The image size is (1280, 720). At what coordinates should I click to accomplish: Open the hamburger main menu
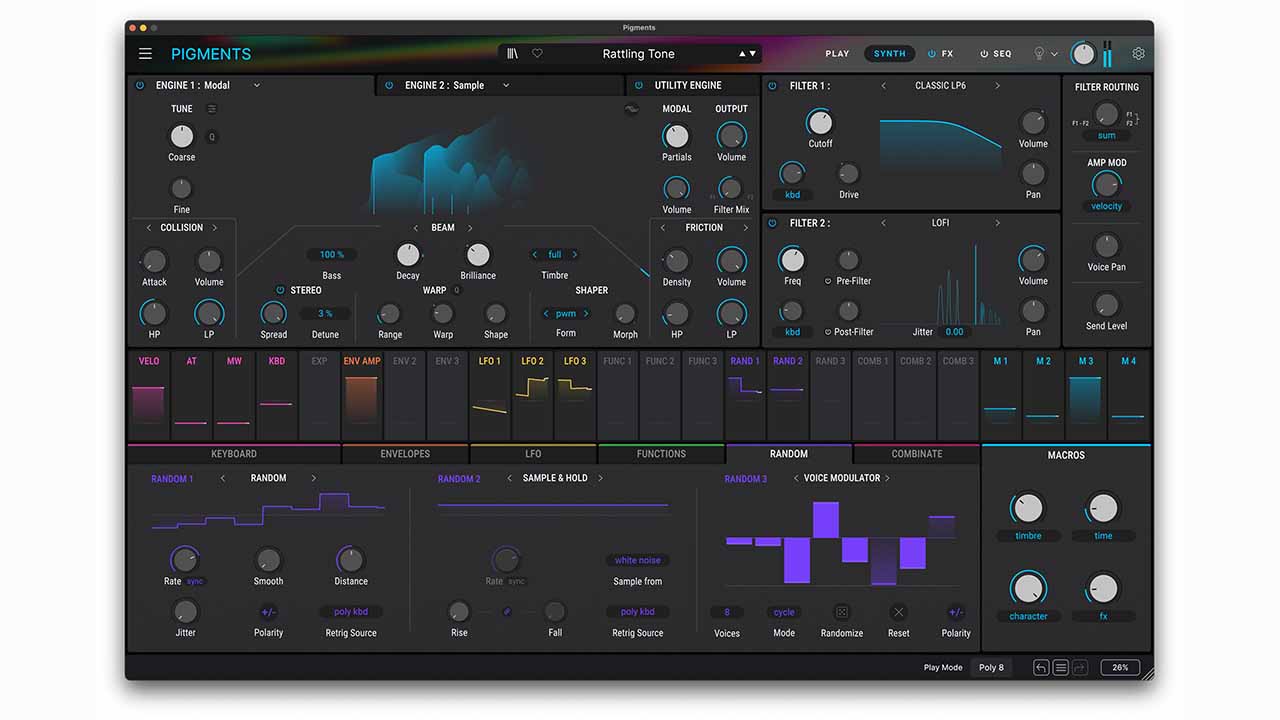pyautogui.click(x=146, y=54)
